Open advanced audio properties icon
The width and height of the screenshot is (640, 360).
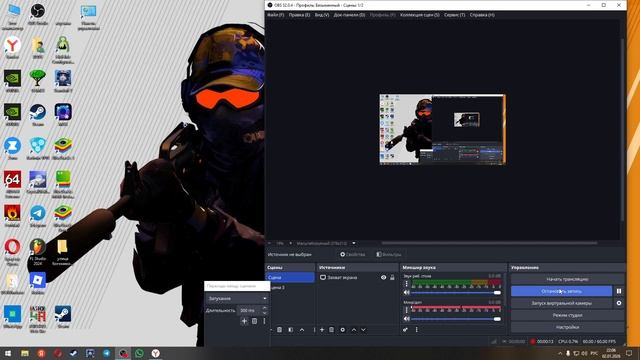(405, 330)
